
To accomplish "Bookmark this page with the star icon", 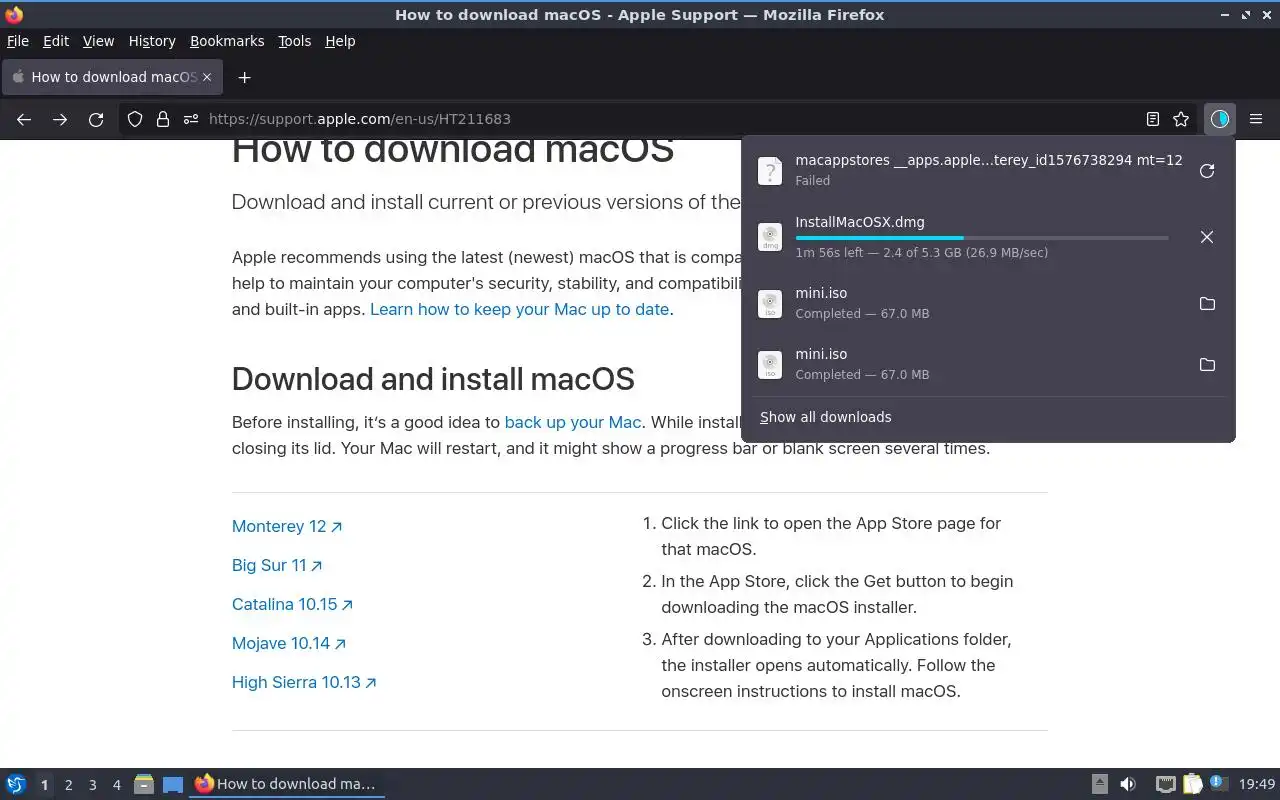I will [x=1181, y=119].
